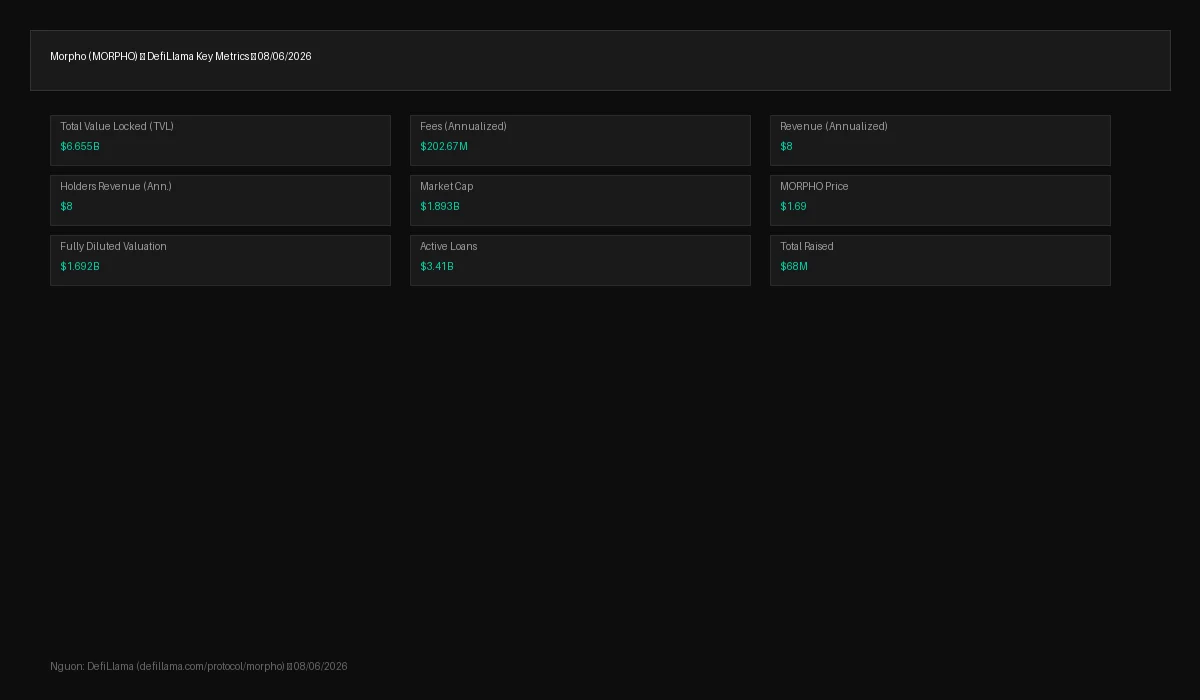1200x700 pixels.
Task: Click the "$1.893B" market cap value
Action: [x=440, y=207]
